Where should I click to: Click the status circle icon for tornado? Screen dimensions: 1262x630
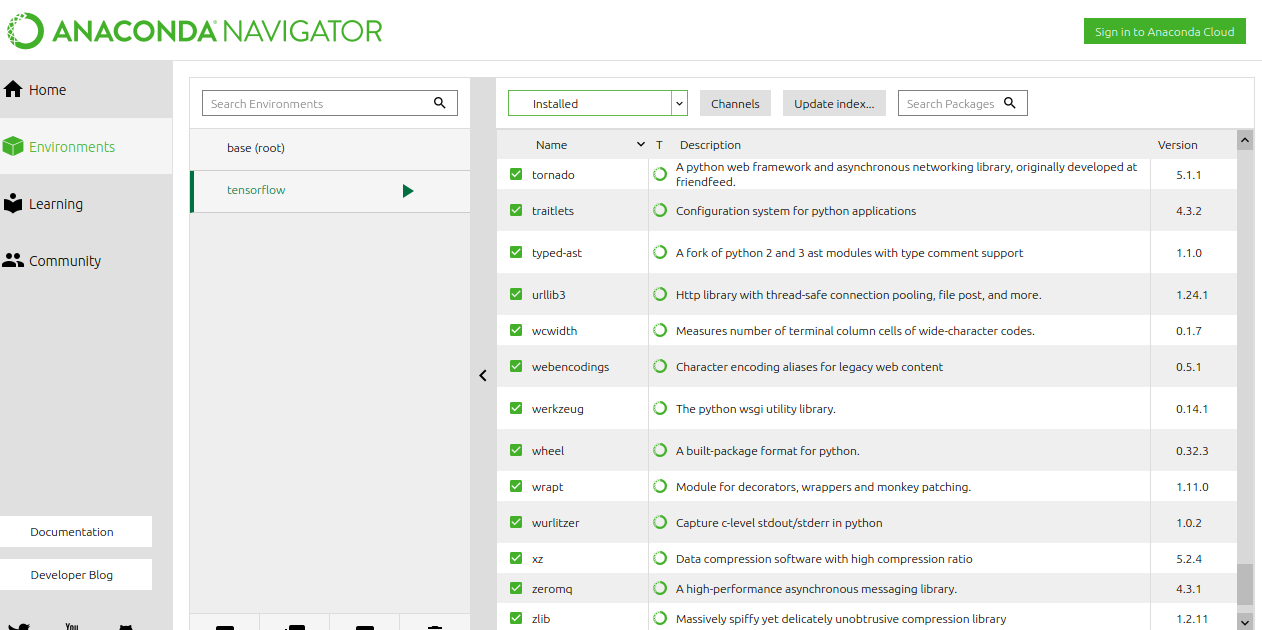coord(660,175)
